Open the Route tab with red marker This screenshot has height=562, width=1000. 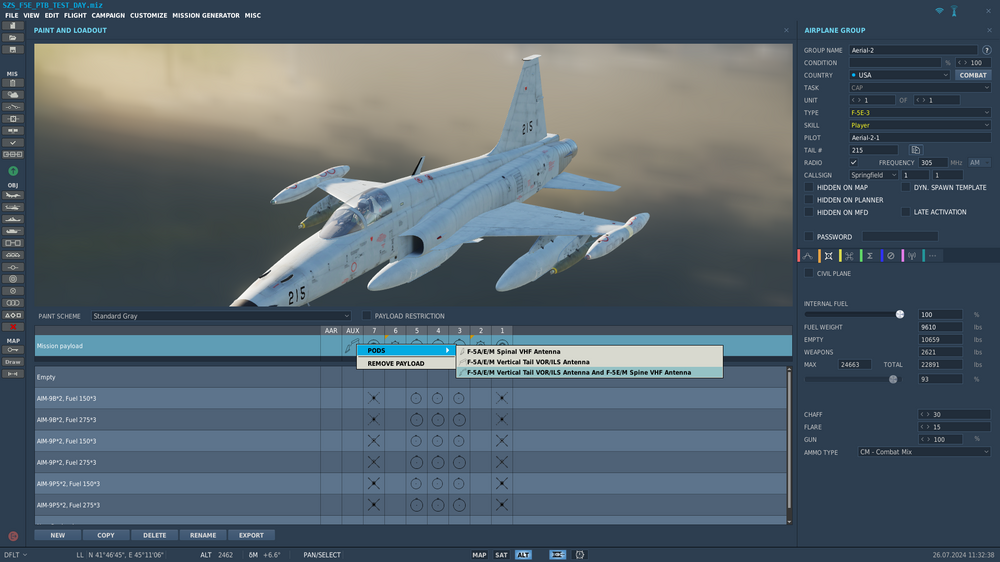click(x=807, y=256)
